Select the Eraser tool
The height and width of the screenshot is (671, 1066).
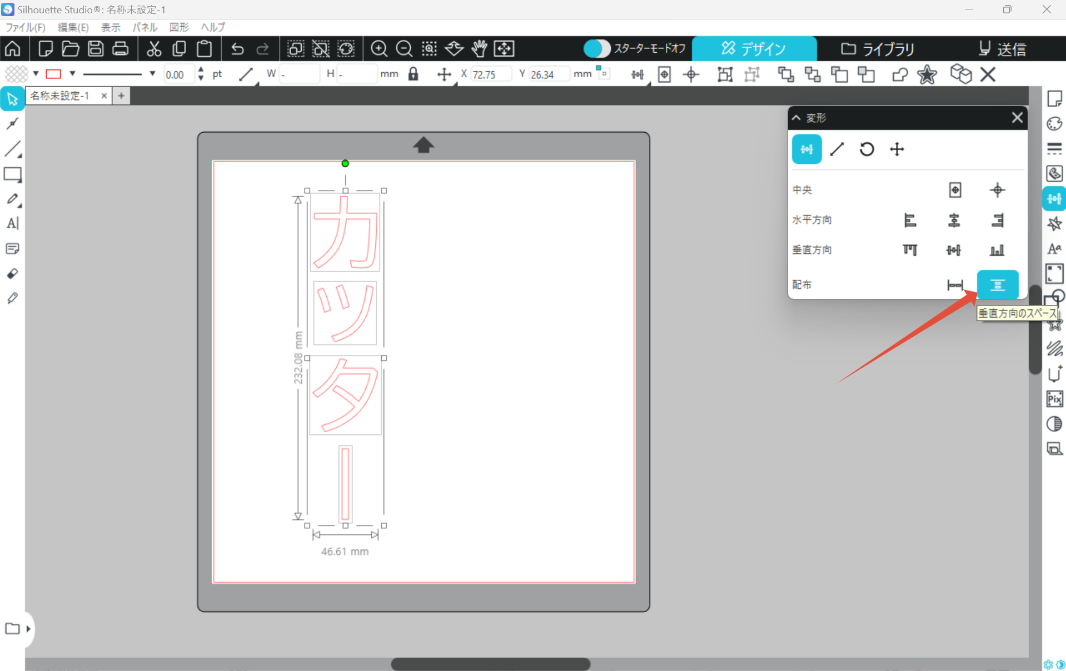pyautogui.click(x=12, y=273)
